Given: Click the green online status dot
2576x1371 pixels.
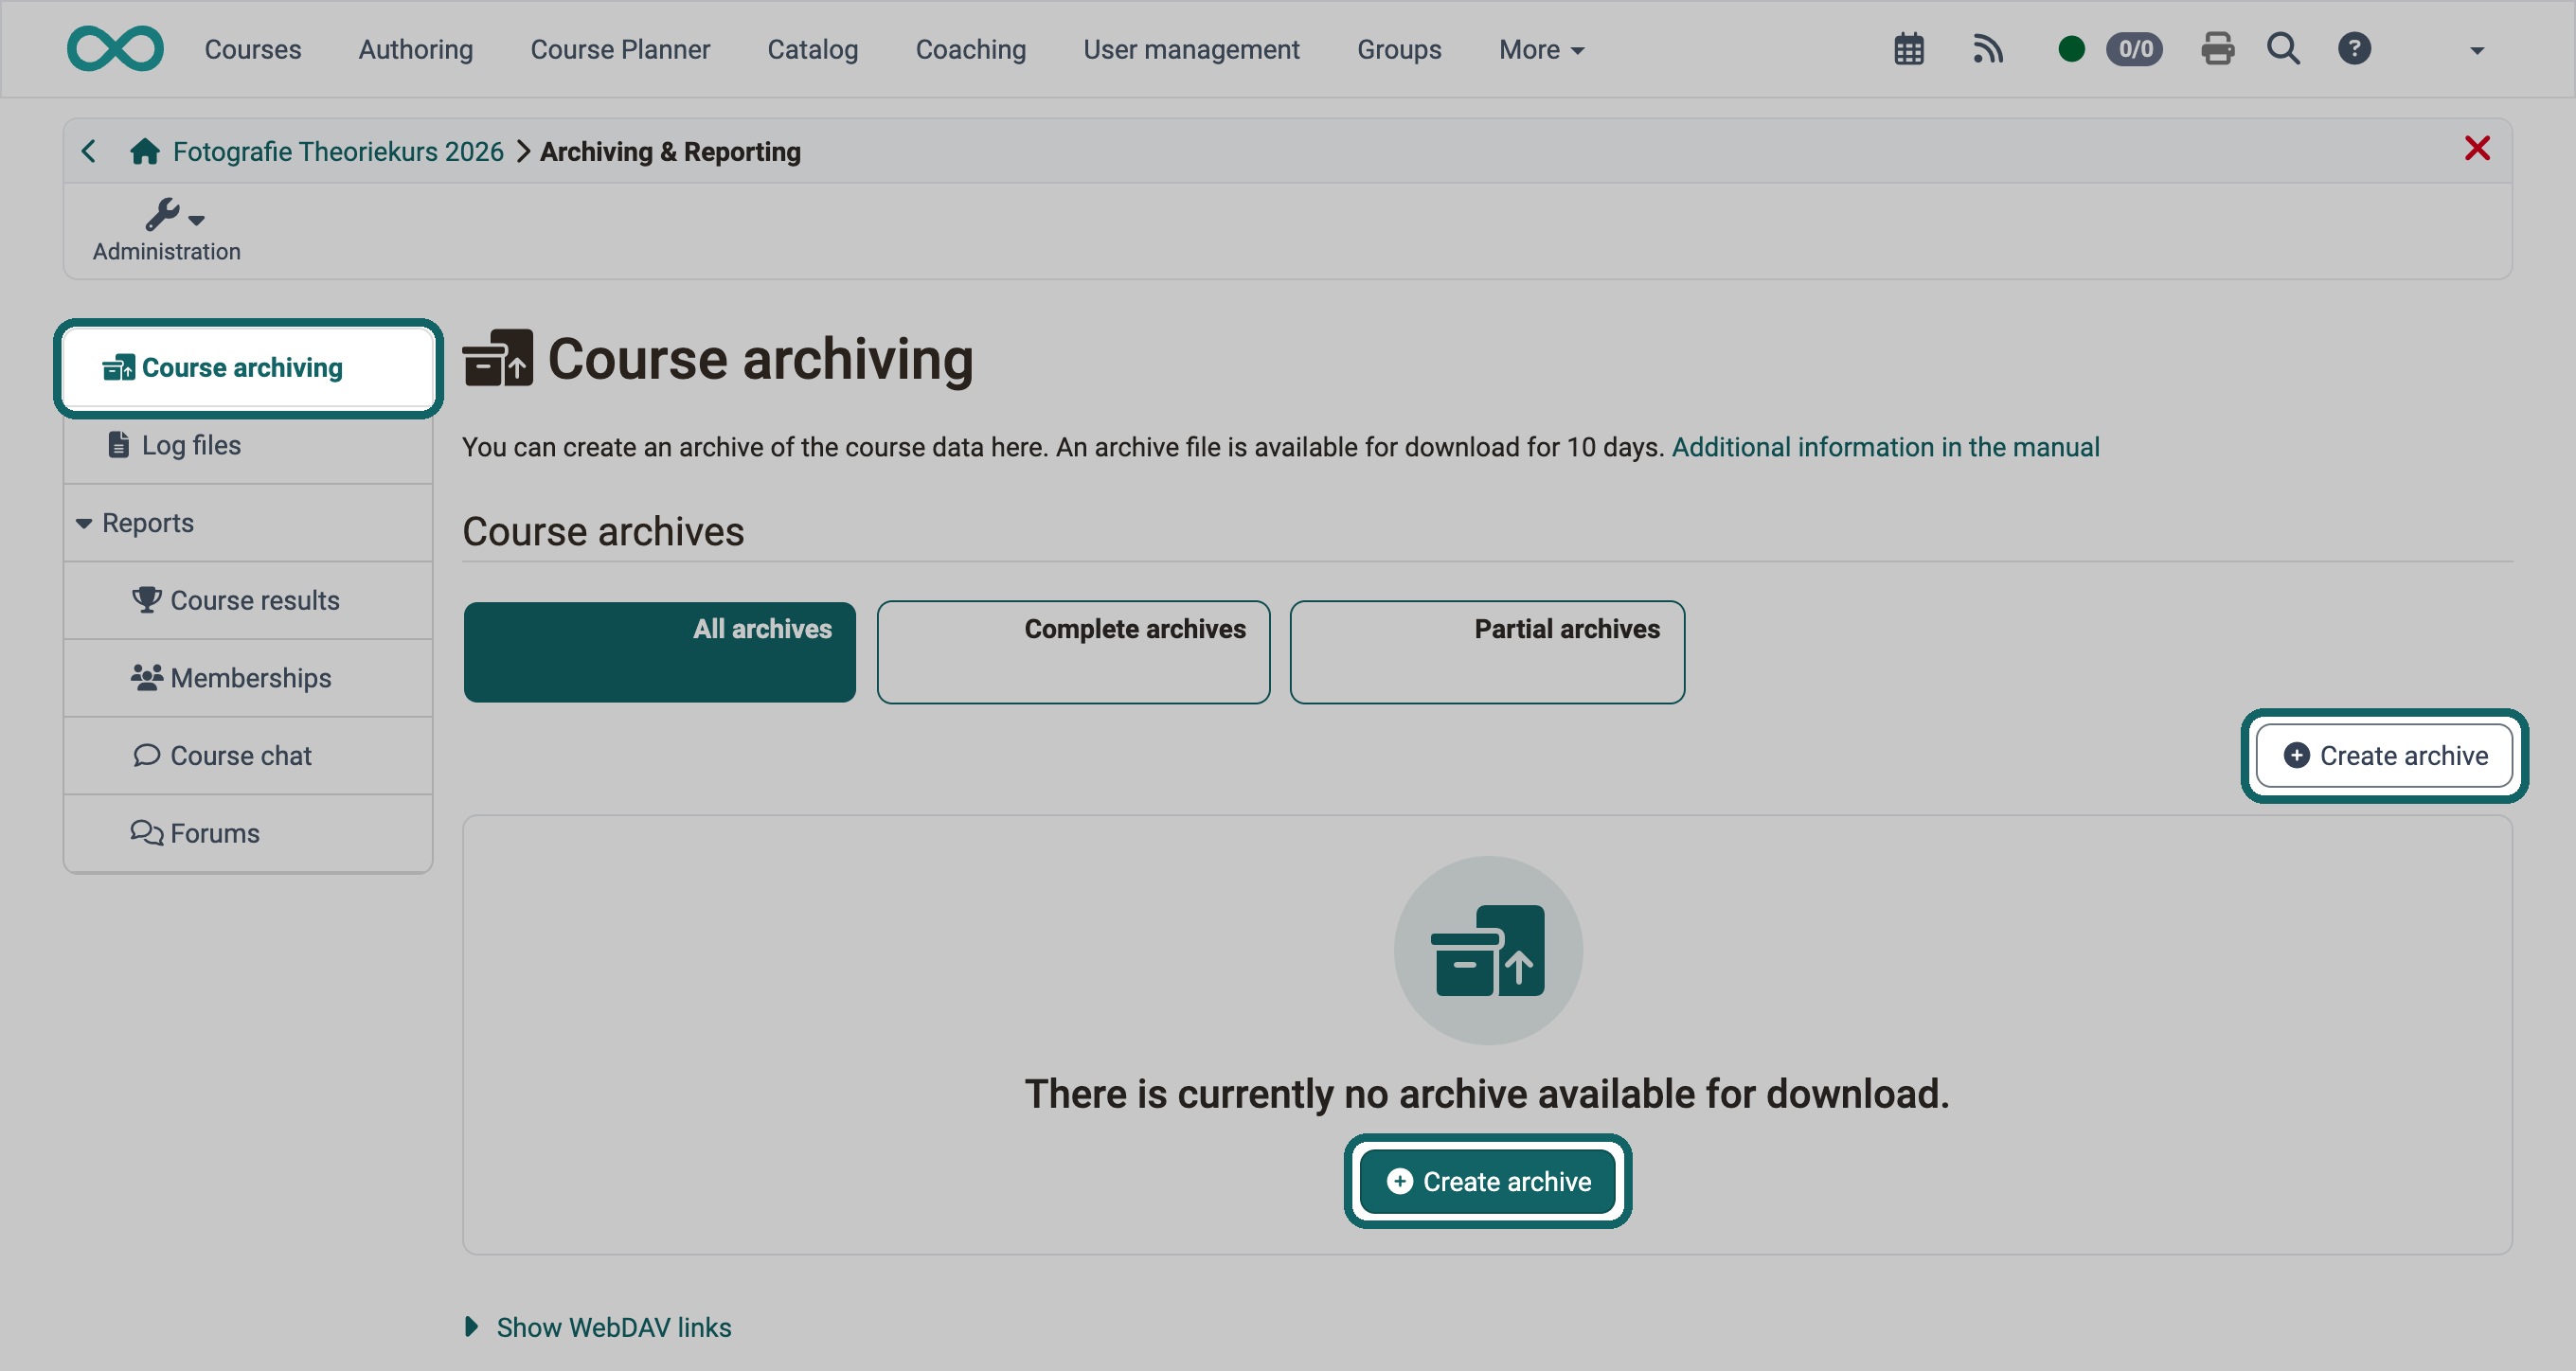Looking at the screenshot, I should point(2071,49).
